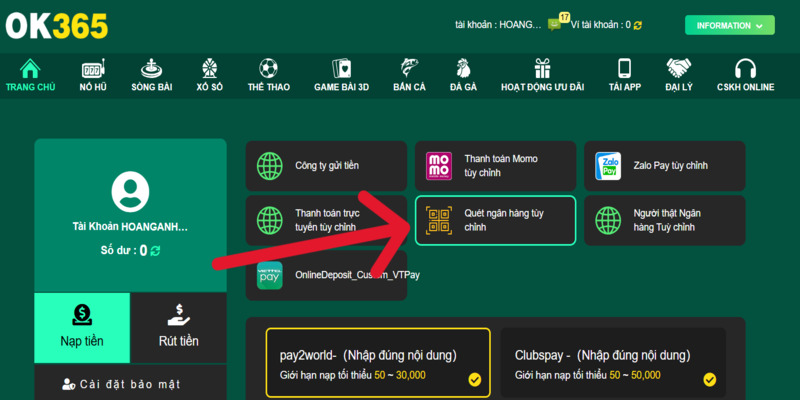Click the TRANG CHỦ home icon

coord(30,69)
